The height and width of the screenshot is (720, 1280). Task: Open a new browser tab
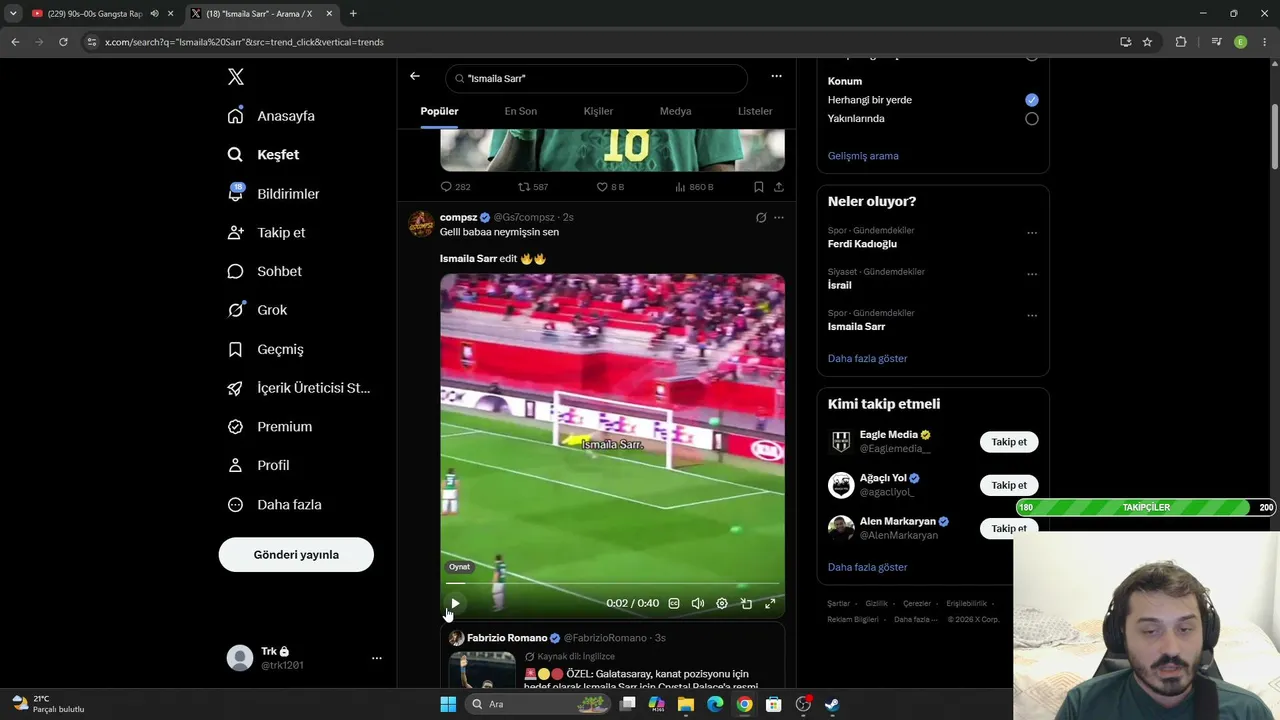click(353, 14)
